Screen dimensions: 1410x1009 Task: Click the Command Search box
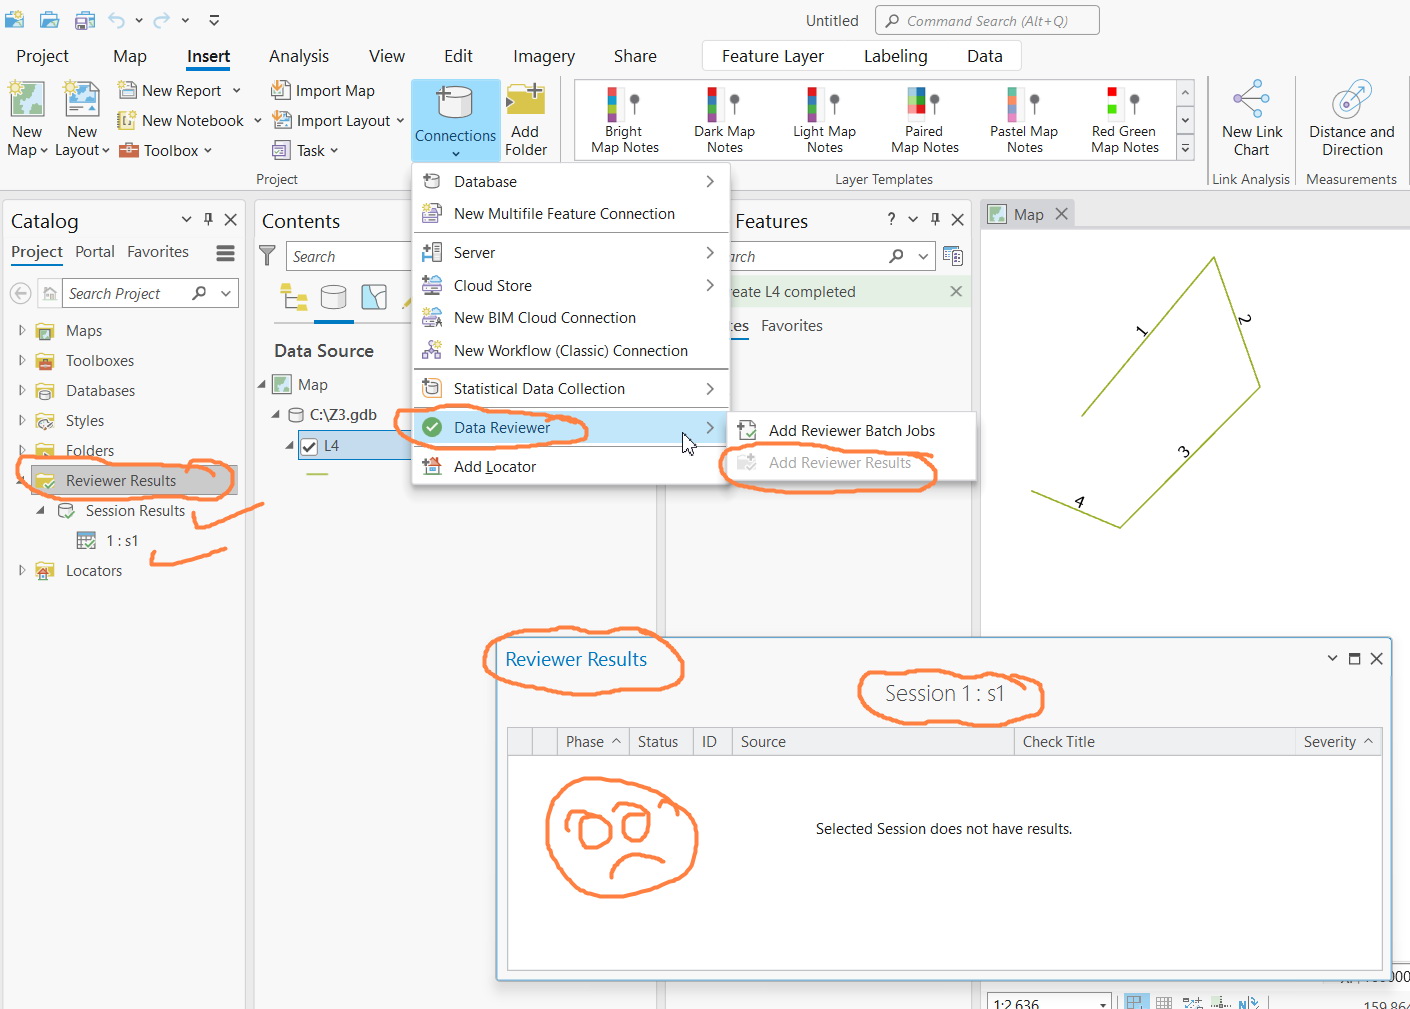(x=987, y=20)
